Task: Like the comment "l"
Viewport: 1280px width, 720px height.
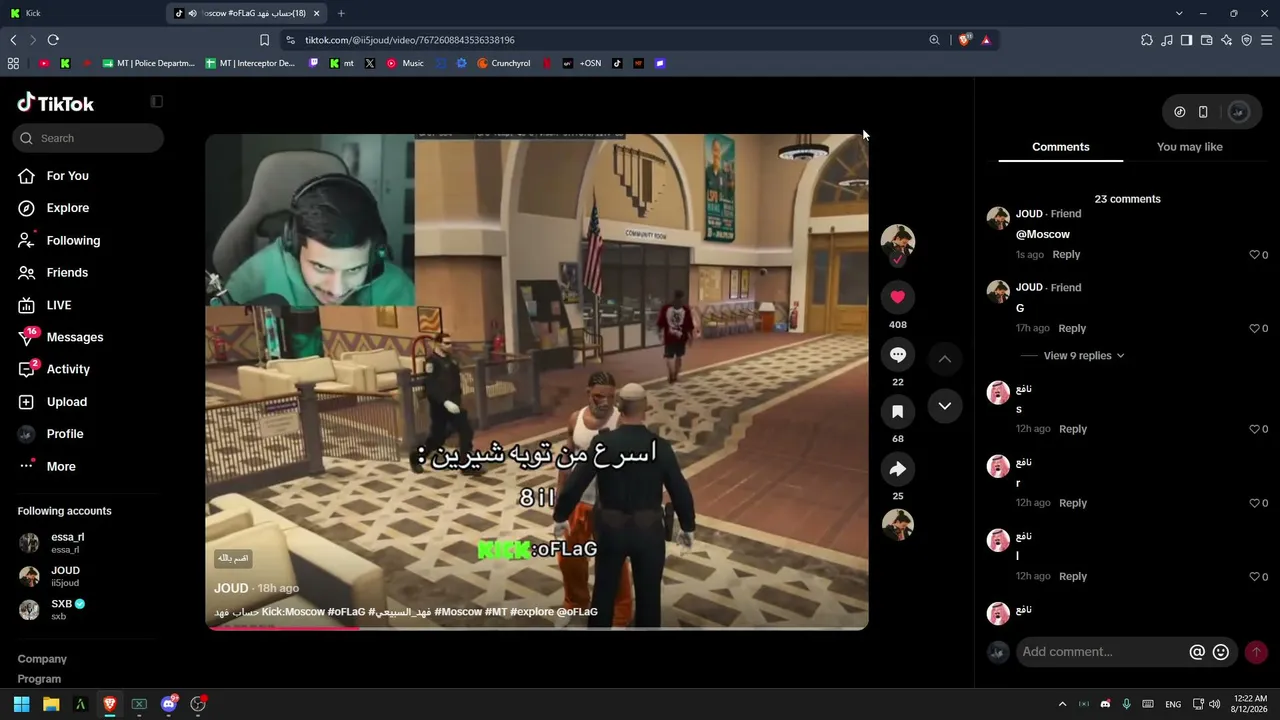Action: click(x=1254, y=576)
